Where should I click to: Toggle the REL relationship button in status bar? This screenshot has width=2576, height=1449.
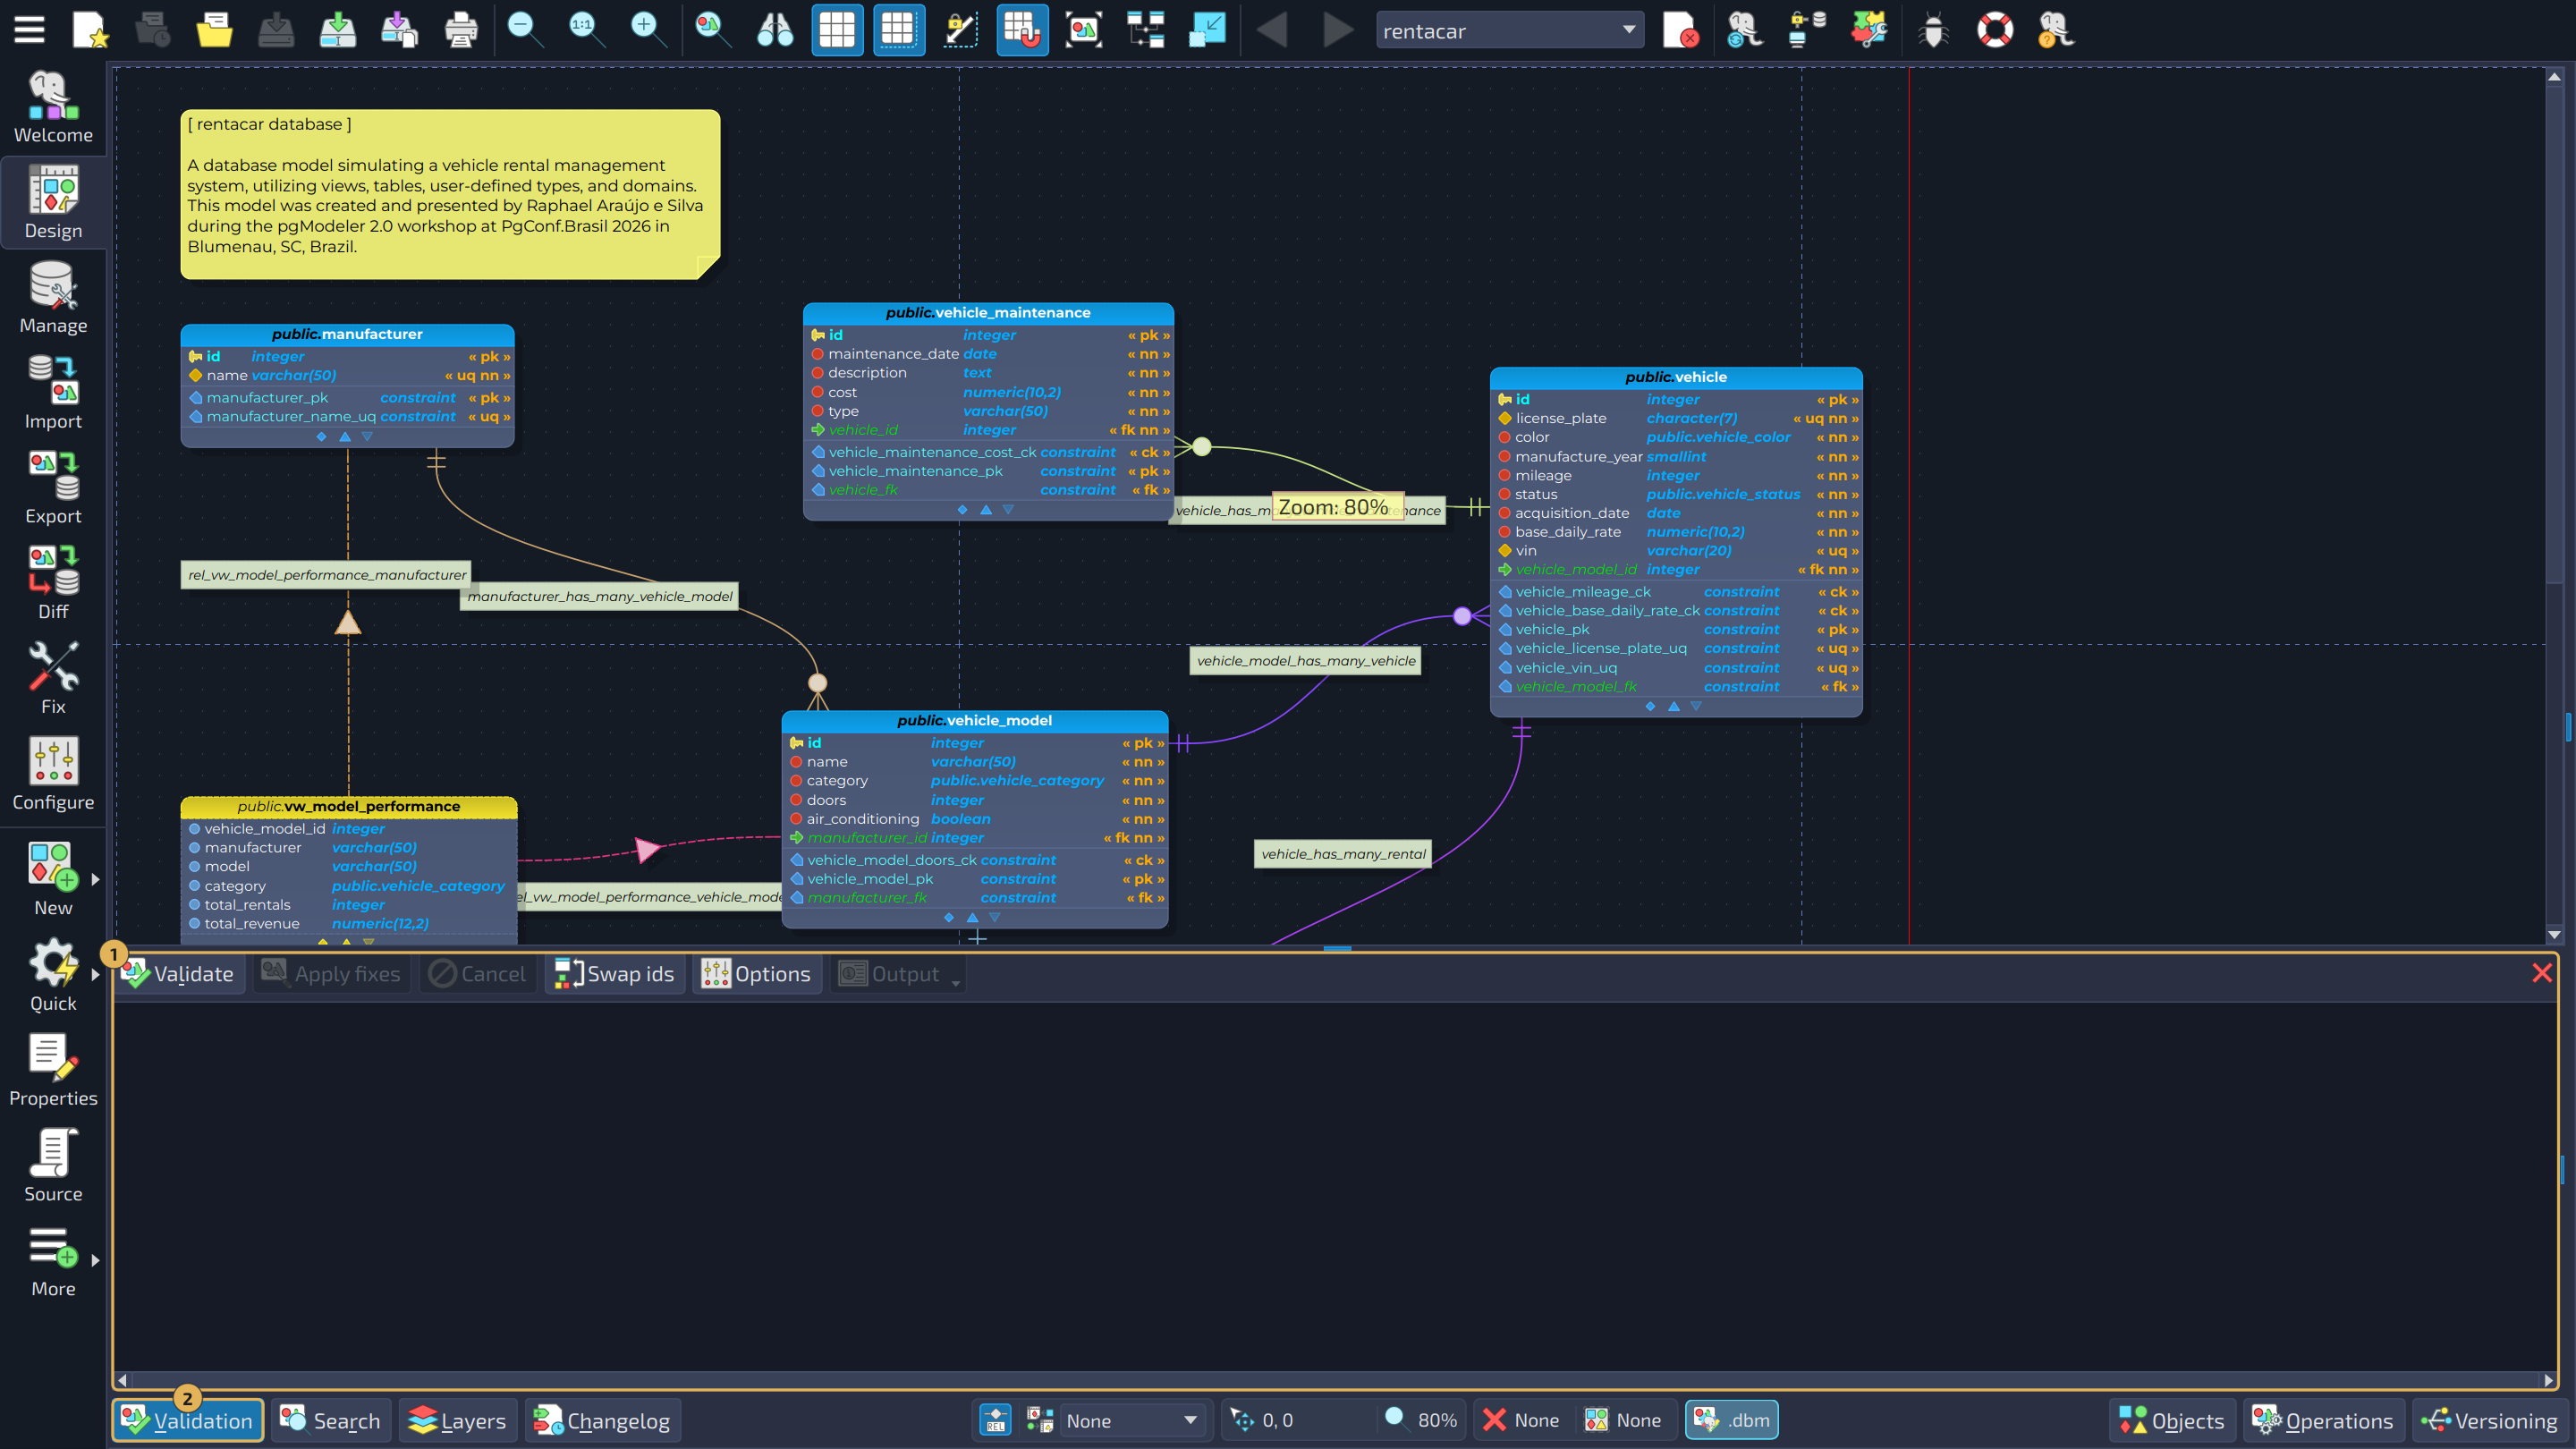[x=995, y=1420]
